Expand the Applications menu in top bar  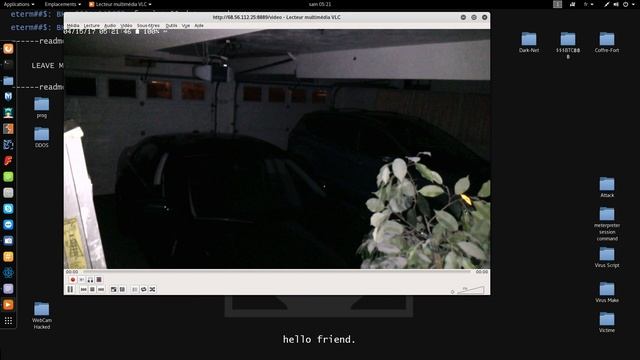tap(19, 4)
